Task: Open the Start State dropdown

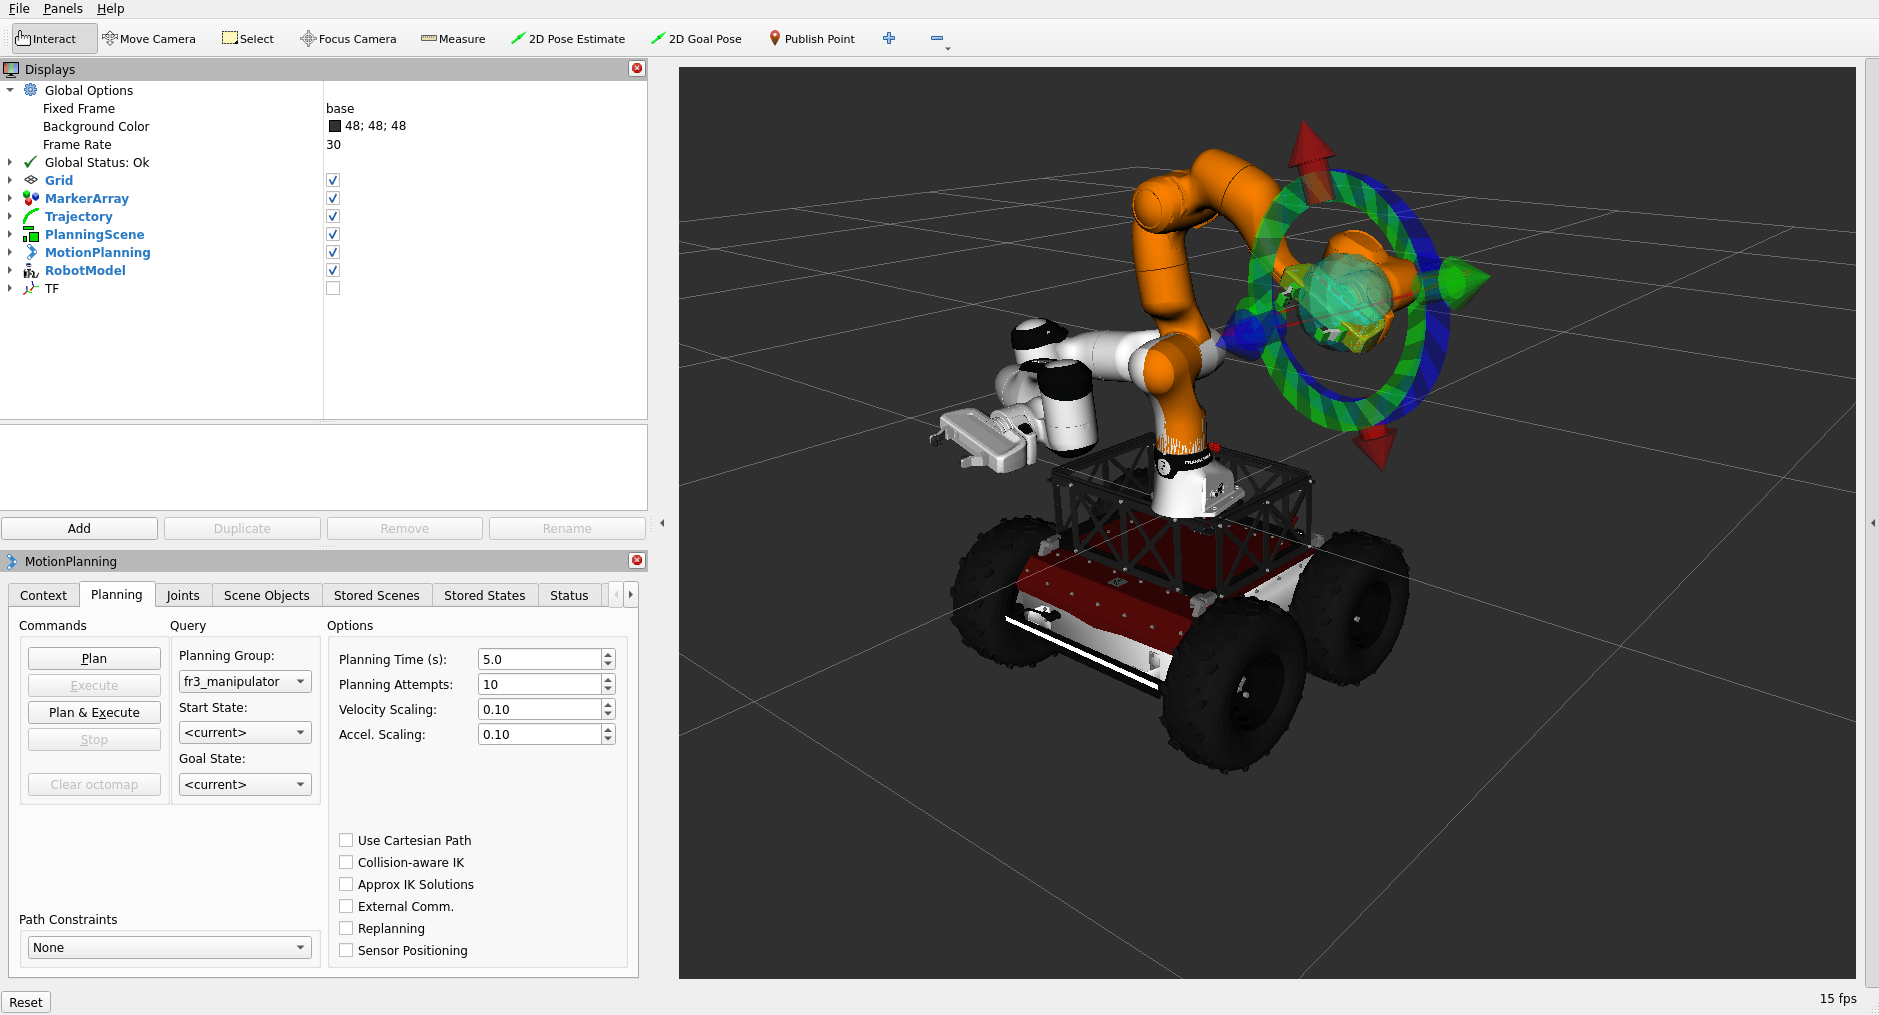Action: (x=245, y=732)
